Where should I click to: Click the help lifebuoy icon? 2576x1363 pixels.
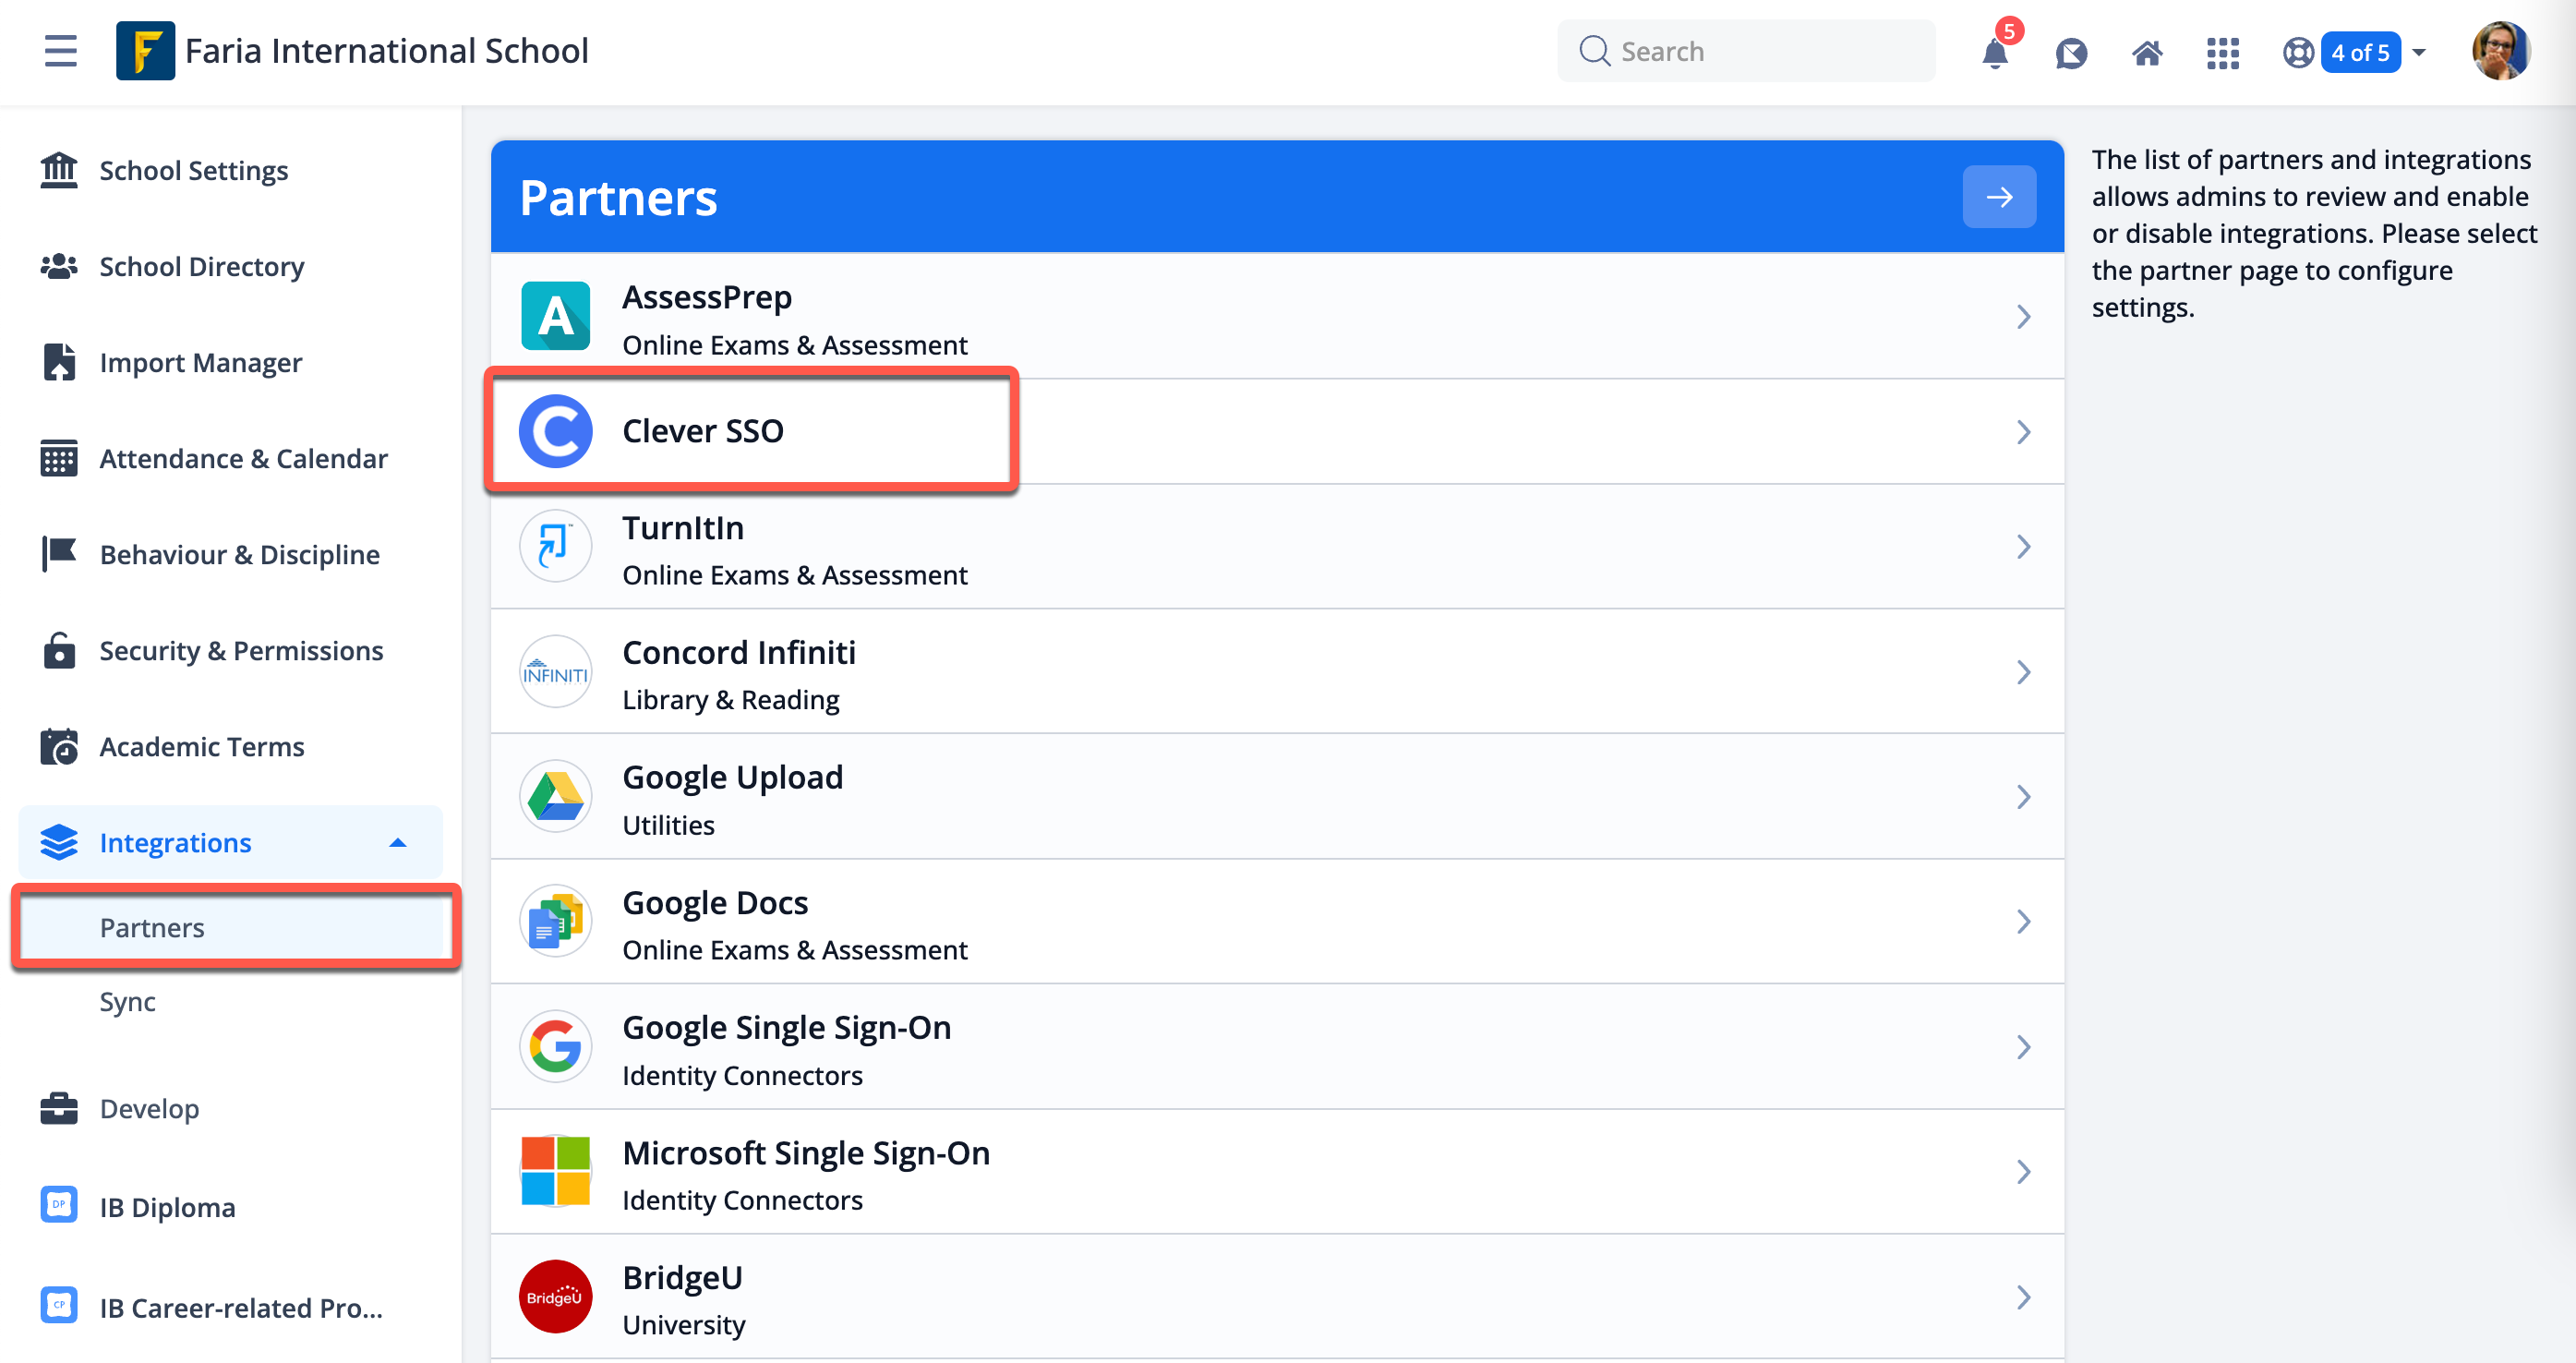pos(2298,52)
